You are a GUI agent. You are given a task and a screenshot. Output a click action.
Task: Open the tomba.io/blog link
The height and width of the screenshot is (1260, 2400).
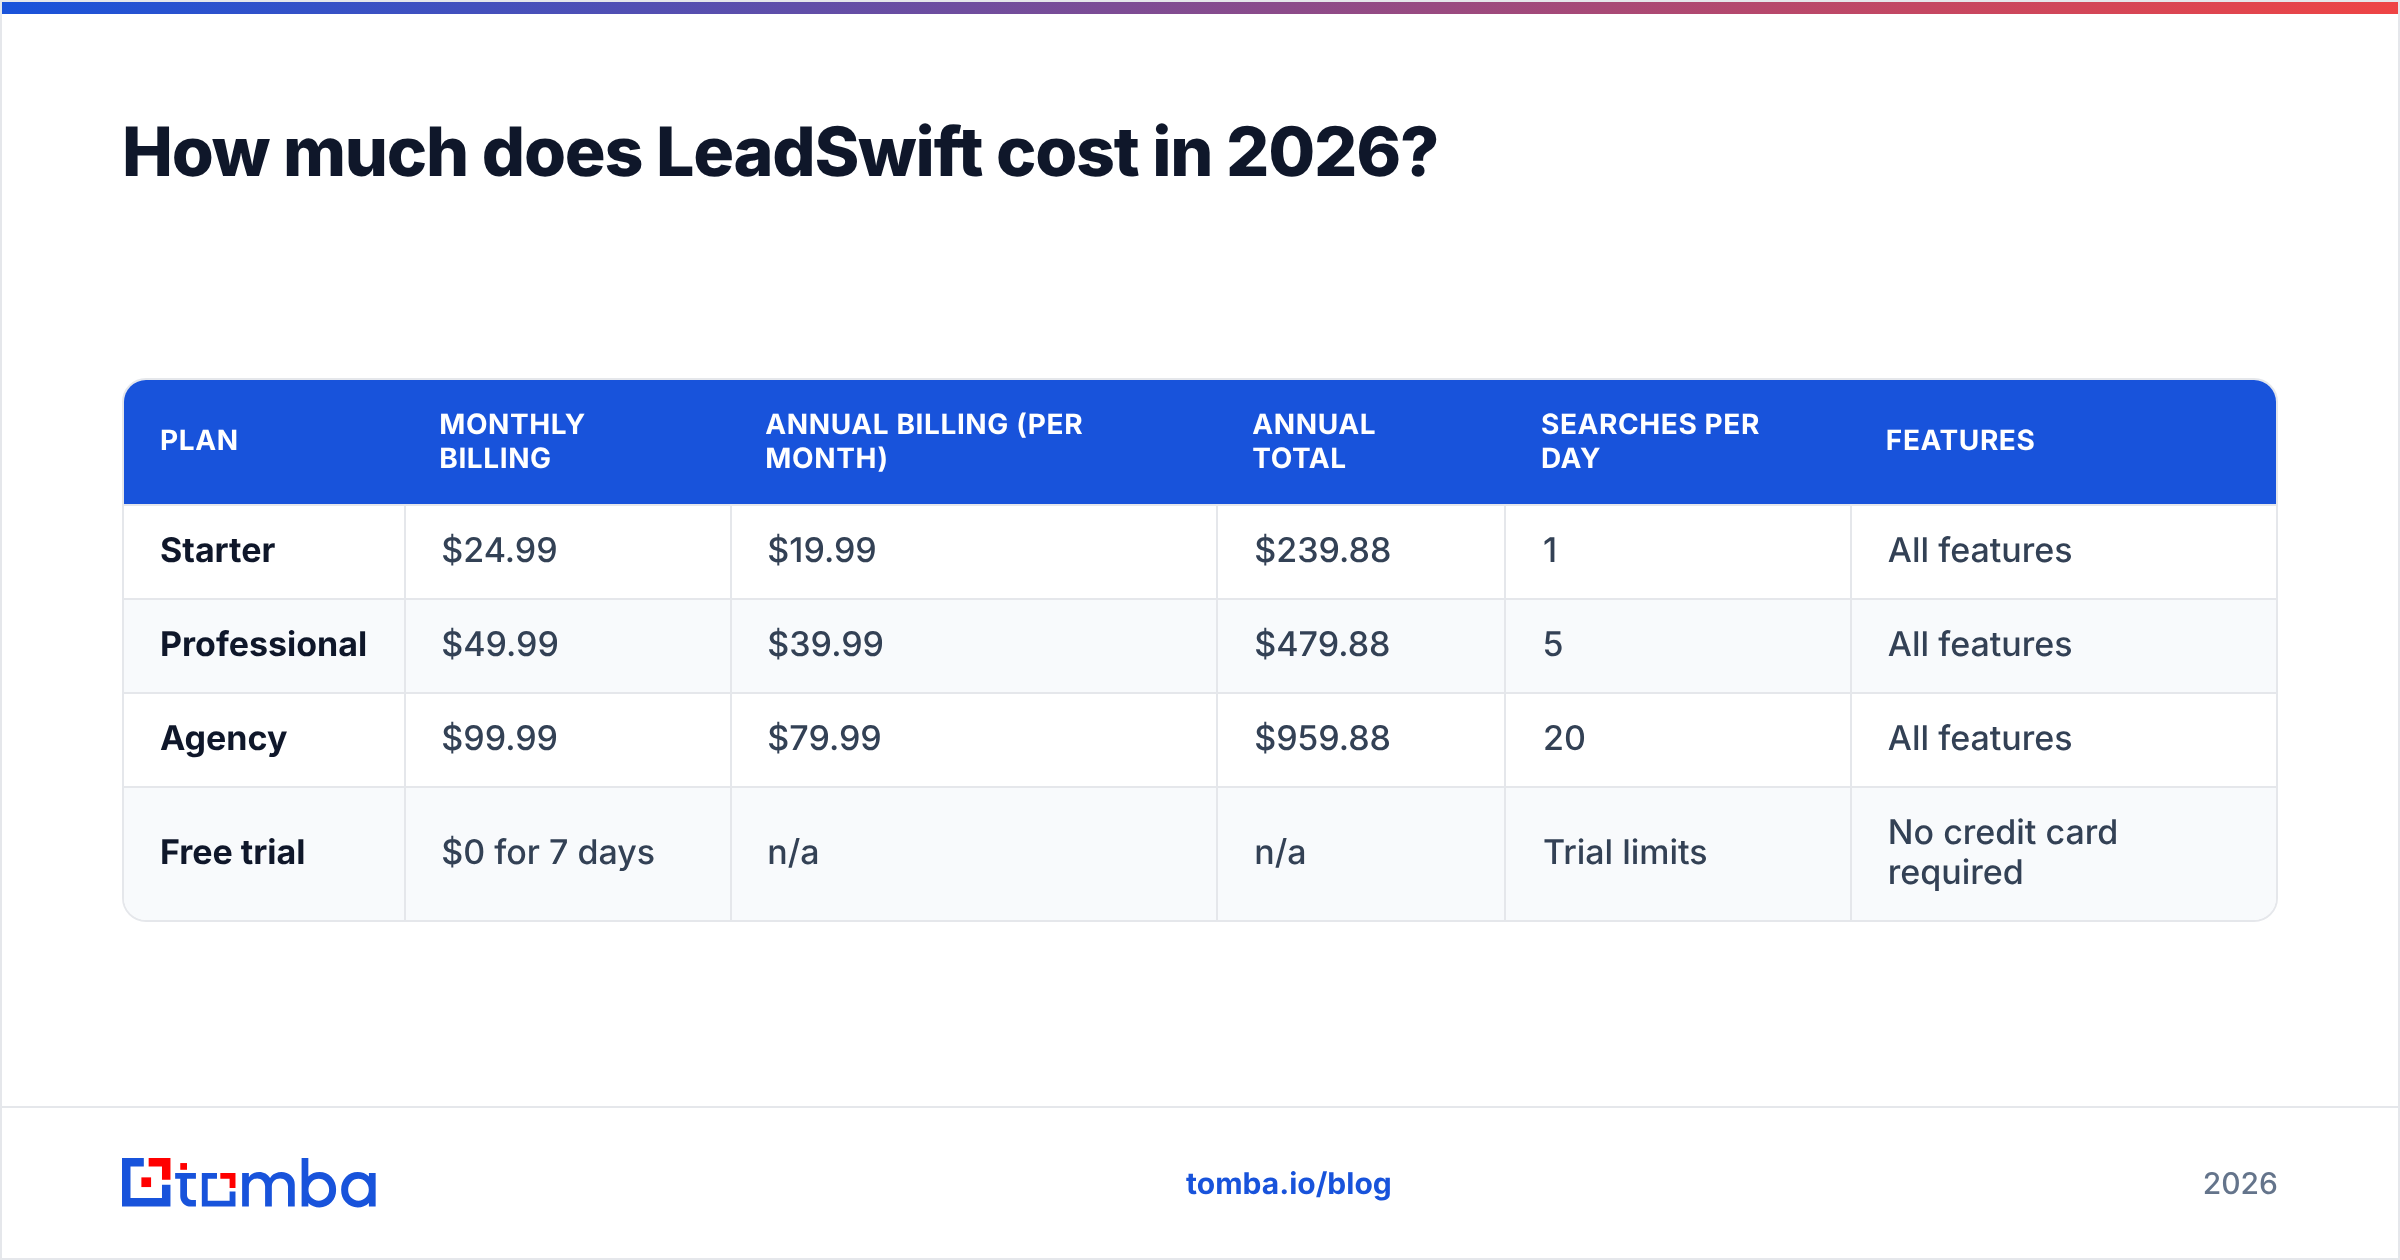(x=1288, y=1184)
